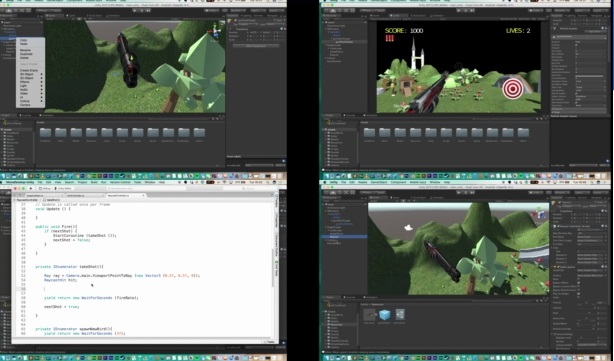614x361 pixels.
Task: Toggle the Play On Awake checkbox
Action: [578, 294]
